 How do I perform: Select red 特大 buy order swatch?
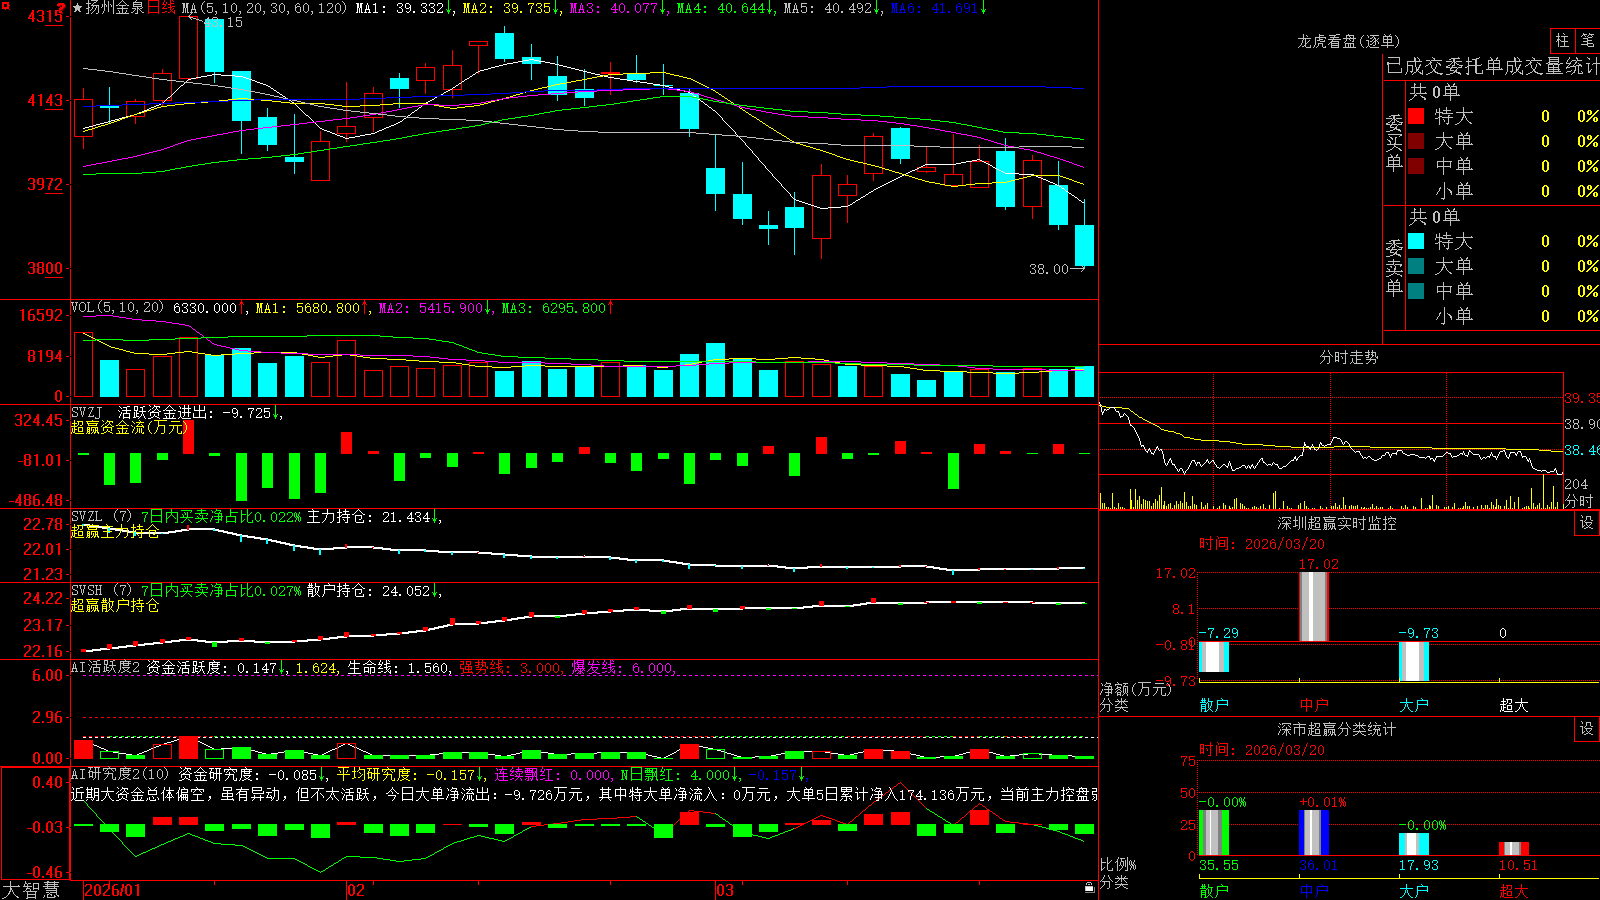1416,116
